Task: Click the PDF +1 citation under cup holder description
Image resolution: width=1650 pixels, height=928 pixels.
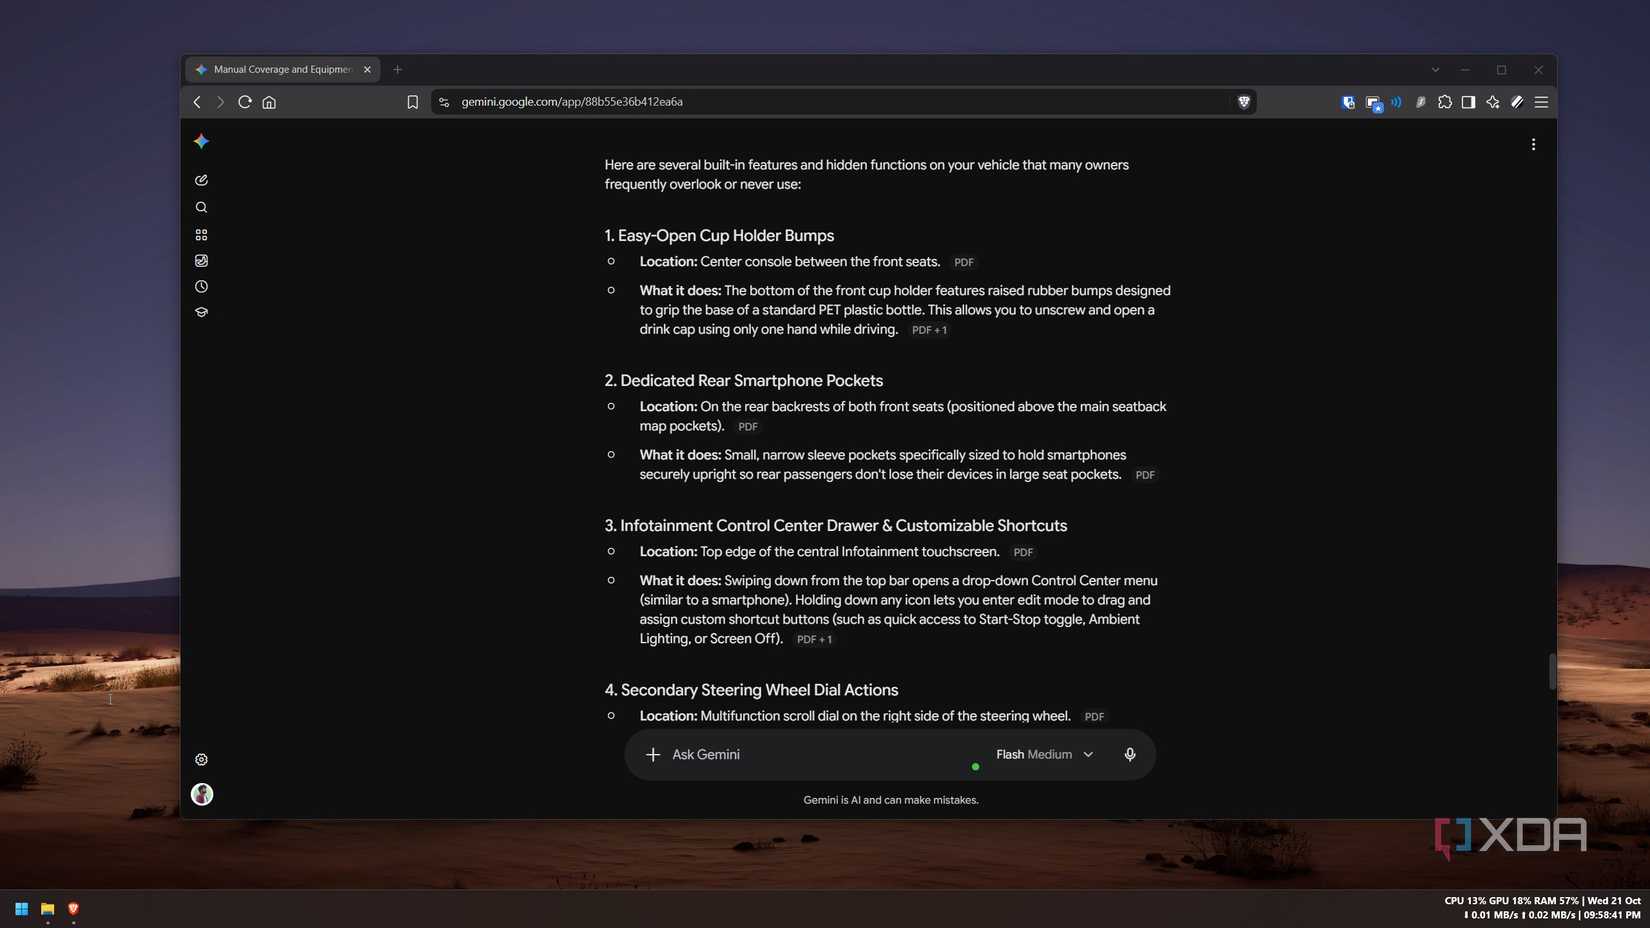Action: coord(929,330)
